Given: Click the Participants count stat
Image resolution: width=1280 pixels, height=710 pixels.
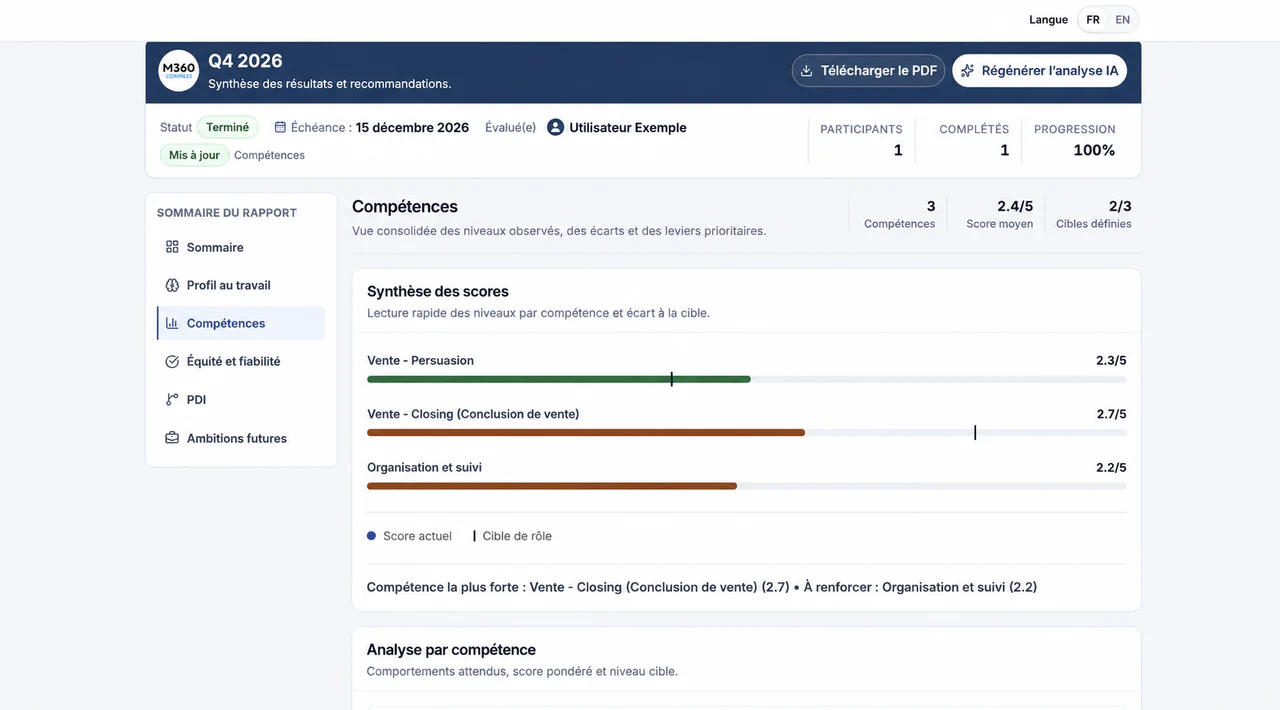Looking at the screenshot, I should pos(861,140).
